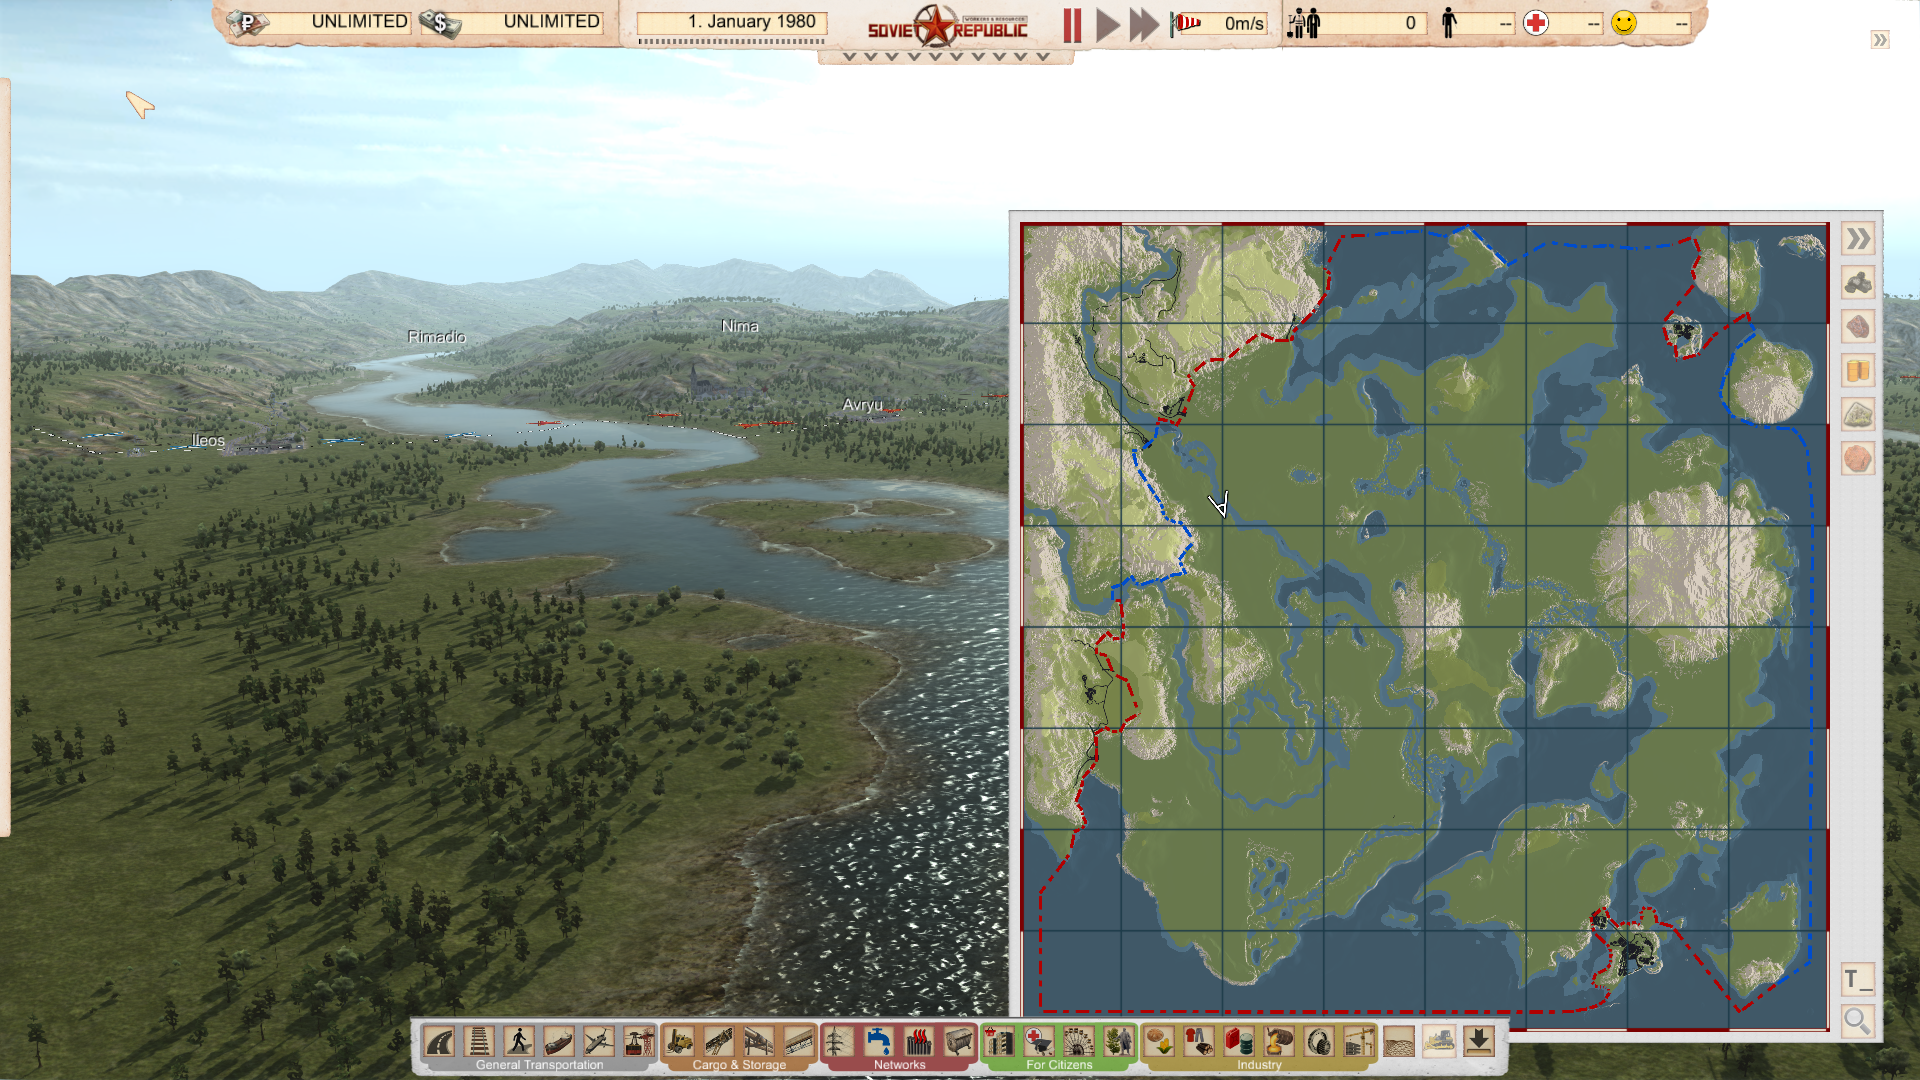The height and width of the screenshot is (1080, 1920).
Task: Open the cableway transport menu
Action: 638,1042
